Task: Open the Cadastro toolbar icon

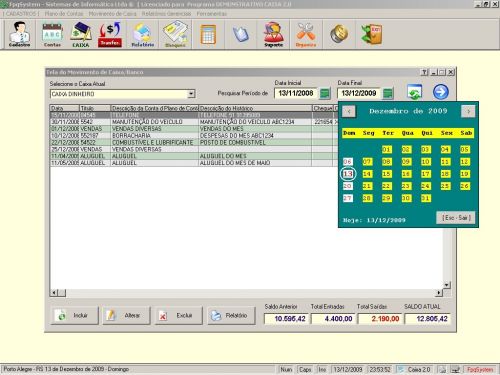Action: pos(20,34)
